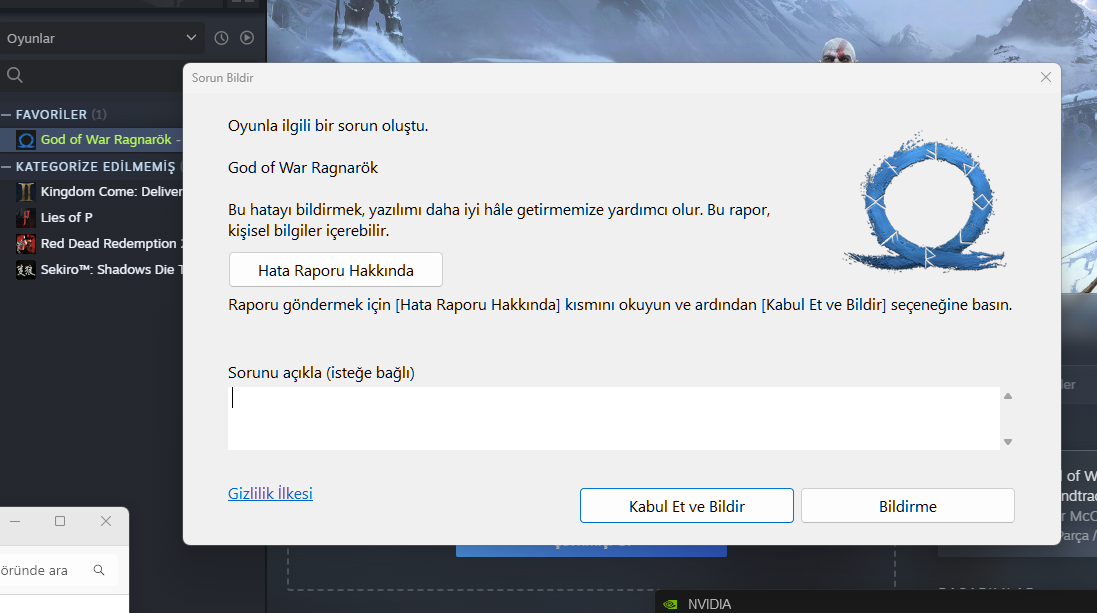Click the NVIDIA notification logo

(x=670, y=605)
